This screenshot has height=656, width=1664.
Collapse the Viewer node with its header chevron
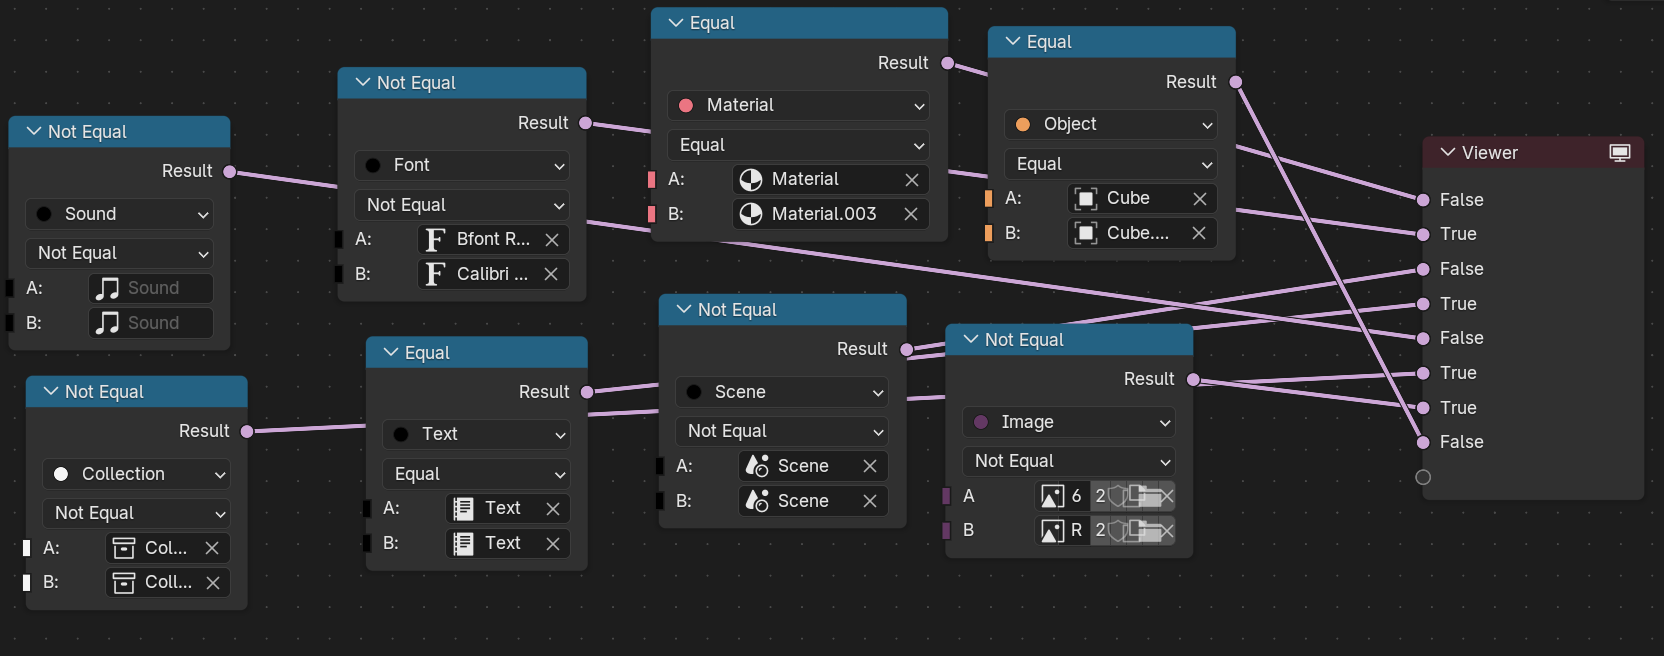(x=1447, y=152)
